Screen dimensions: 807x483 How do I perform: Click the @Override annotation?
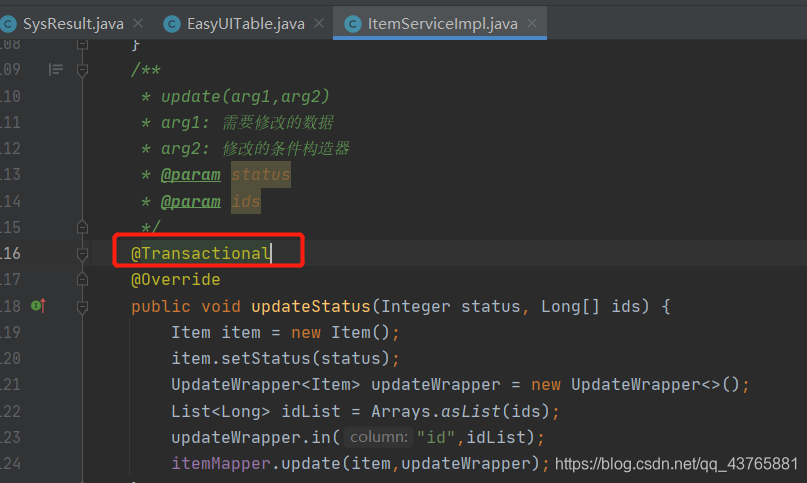tap(176, 280)
